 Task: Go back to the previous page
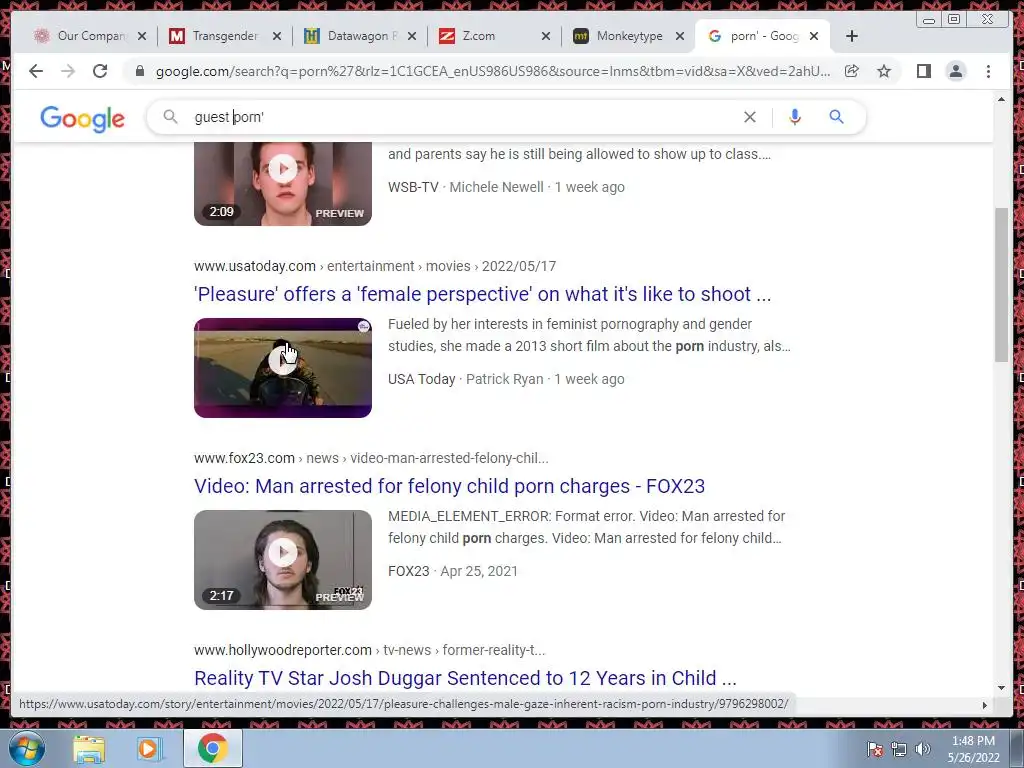click(x=36, y=71)
